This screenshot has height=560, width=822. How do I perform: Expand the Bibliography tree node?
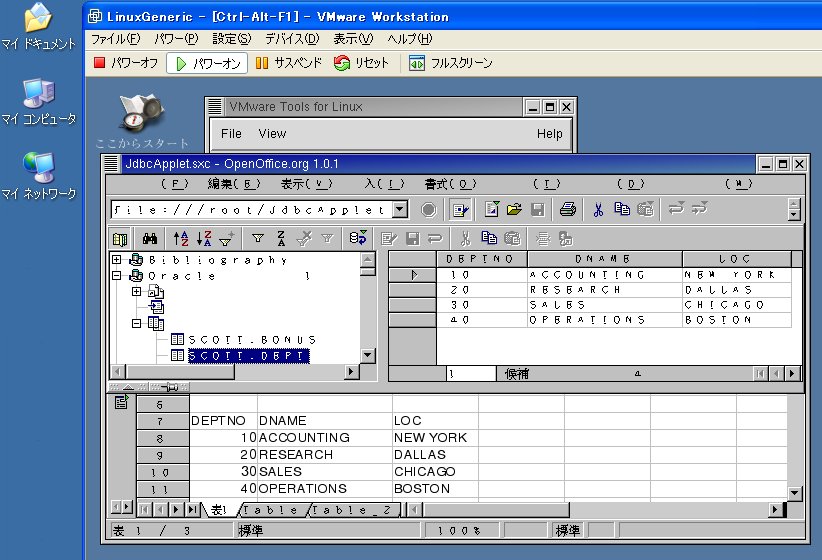pos(116,260)
